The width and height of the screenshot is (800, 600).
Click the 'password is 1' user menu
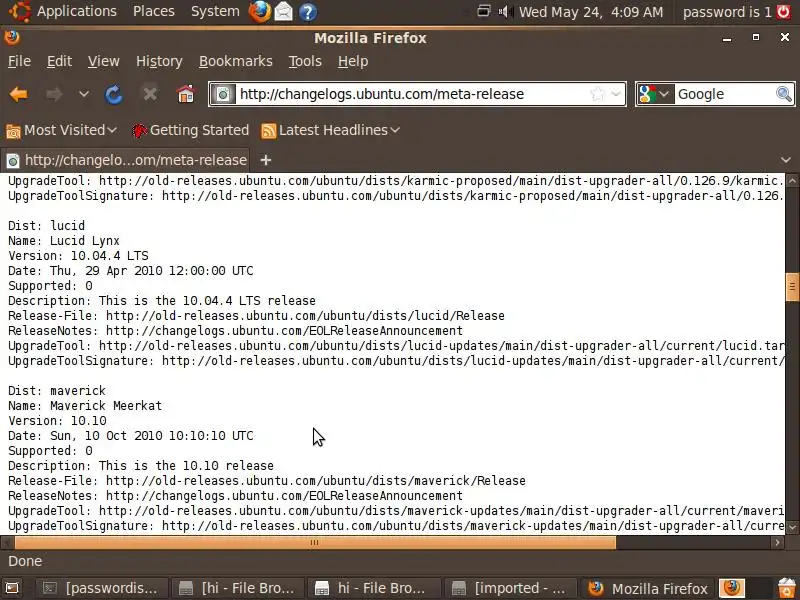pyautogui.click(x=727, y=12)
